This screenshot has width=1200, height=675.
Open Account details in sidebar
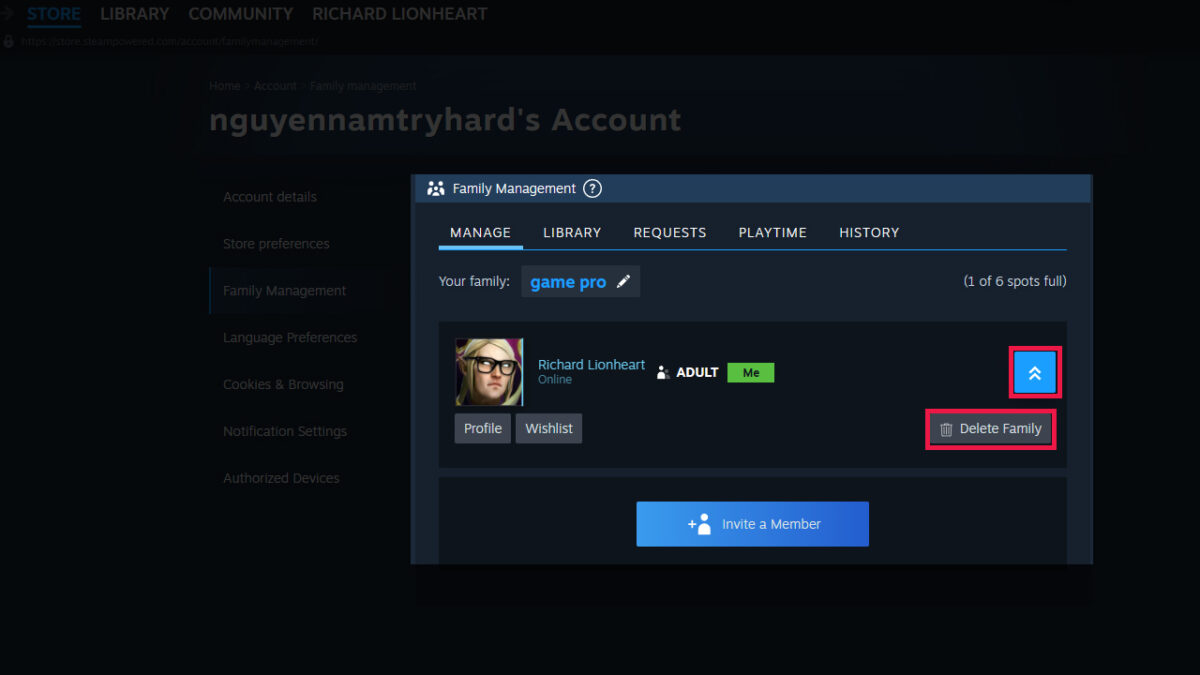[270, 197]
